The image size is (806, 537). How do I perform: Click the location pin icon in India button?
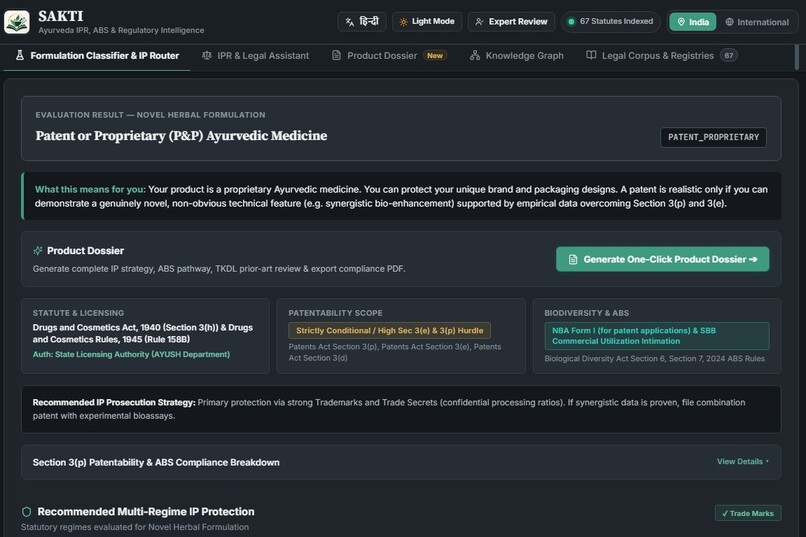[681, 22]
